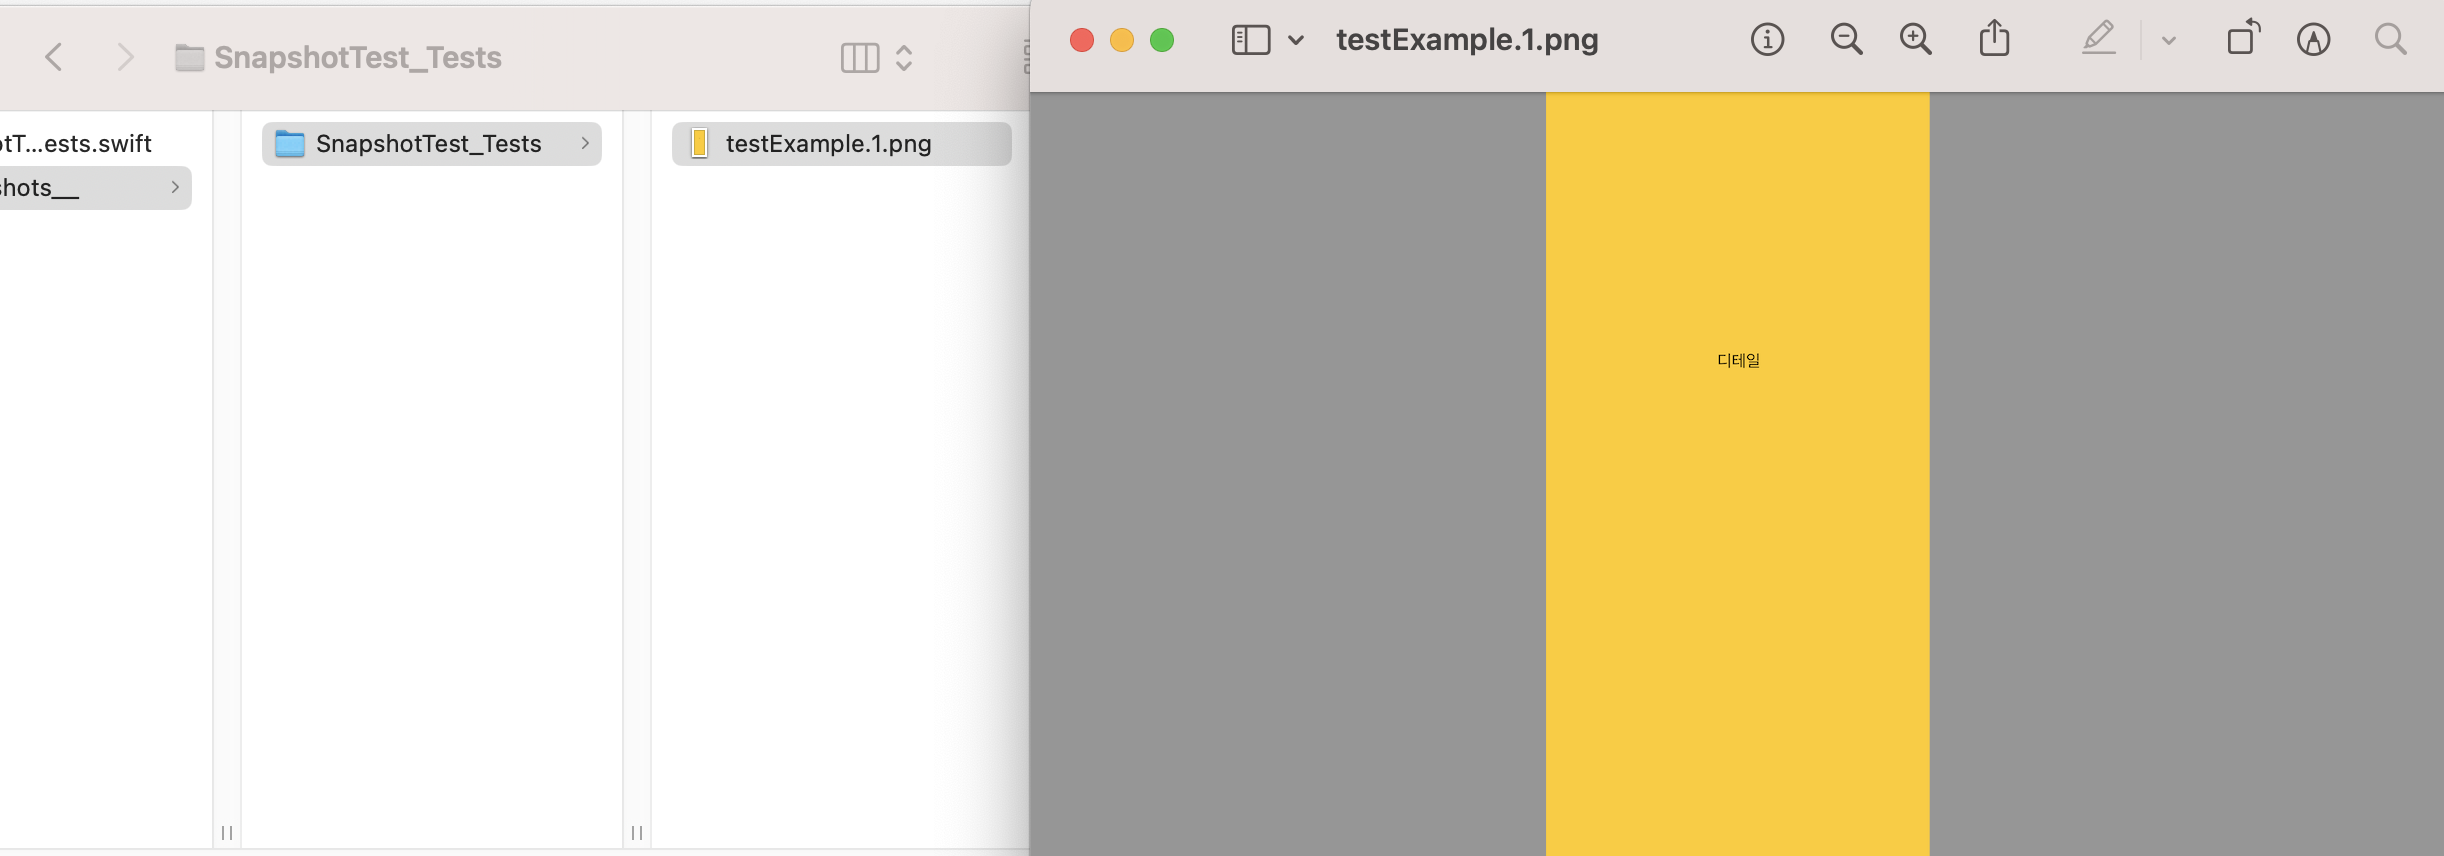Open Finder view options stepper arrows
Screen dimensions: 2444x856
[x=904, y=58]
